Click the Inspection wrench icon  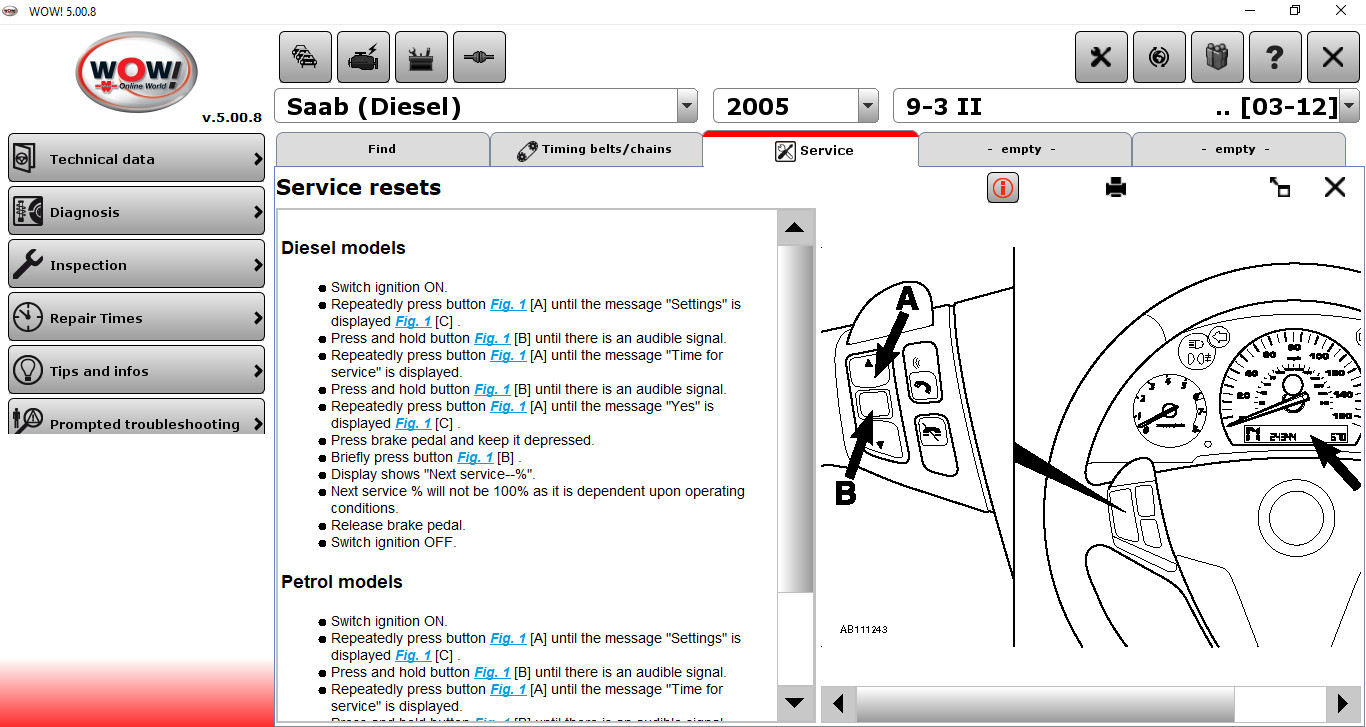click(x=27, y=265)
